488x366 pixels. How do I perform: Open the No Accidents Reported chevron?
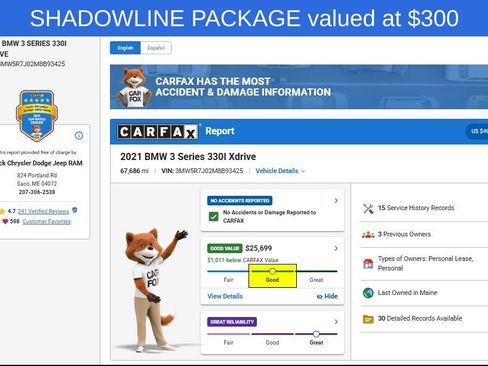click(x=336, y=201)
